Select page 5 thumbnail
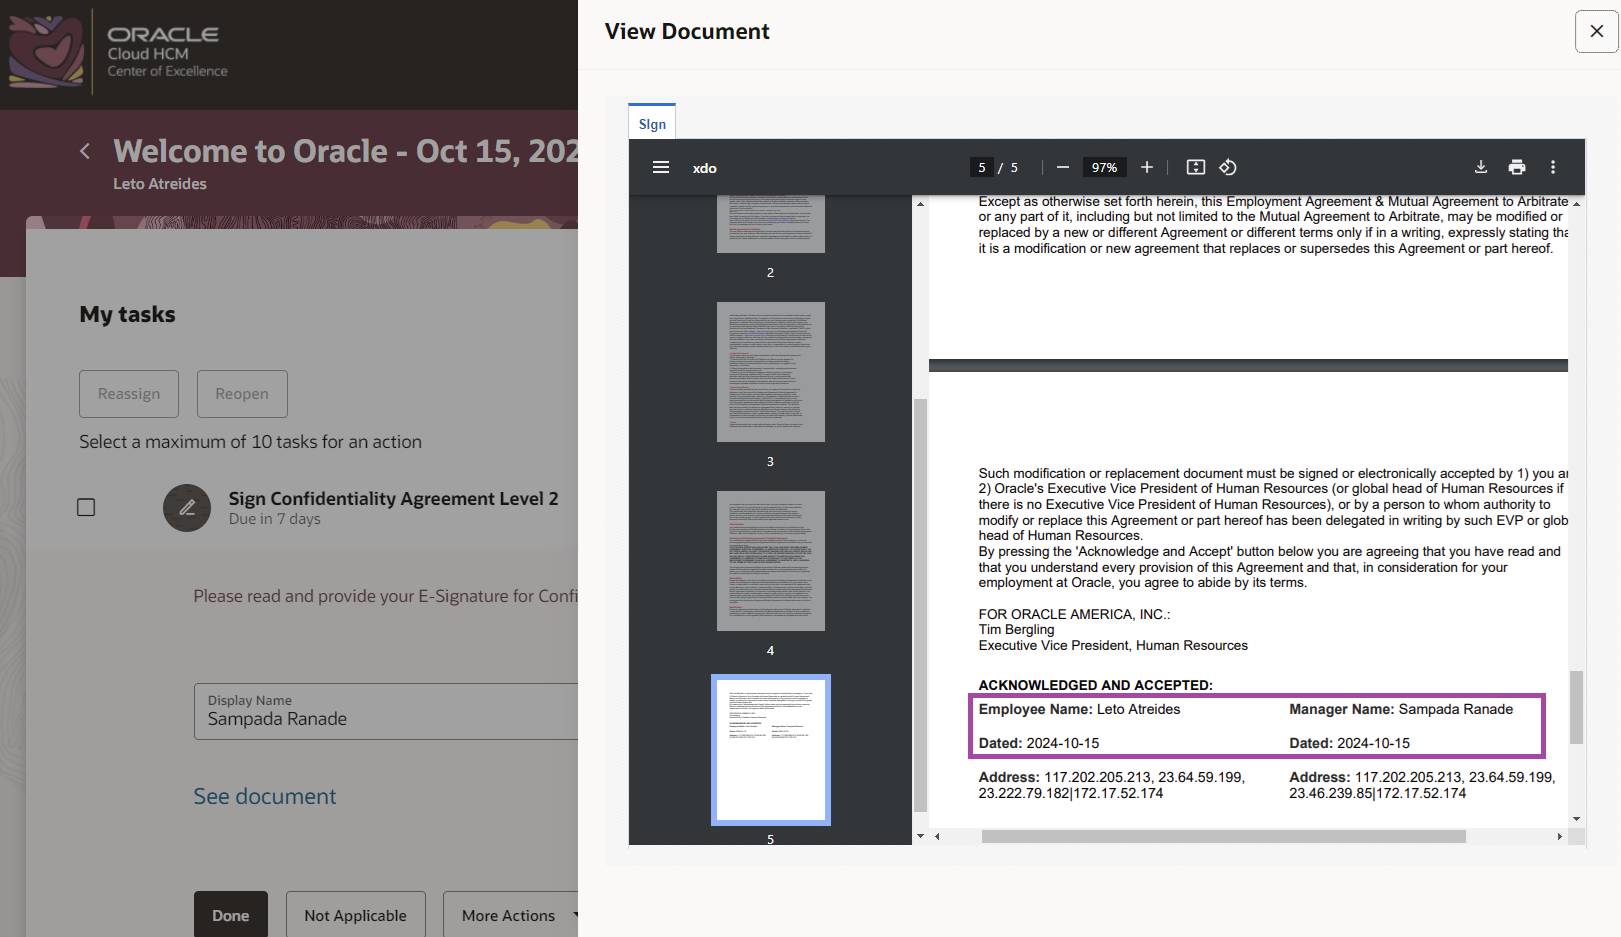 coord(771,750)
